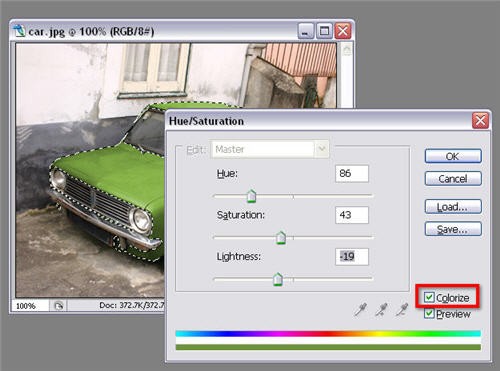Click the Saturation value field showing 43
The image size is (500, 371).
coord(352,215)
